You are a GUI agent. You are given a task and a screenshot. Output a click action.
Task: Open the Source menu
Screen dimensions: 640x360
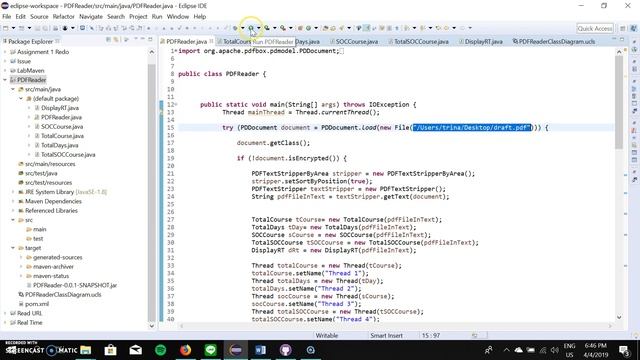click(39, 17)
